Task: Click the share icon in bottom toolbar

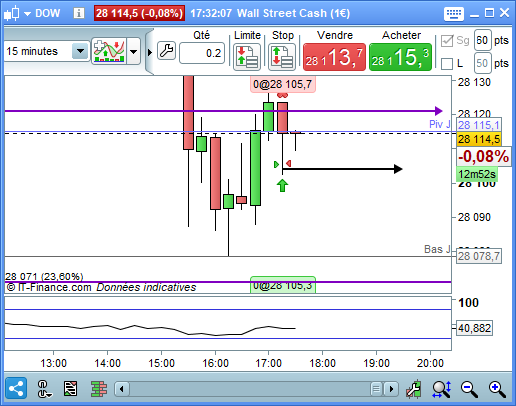Action: click(16, 388)
